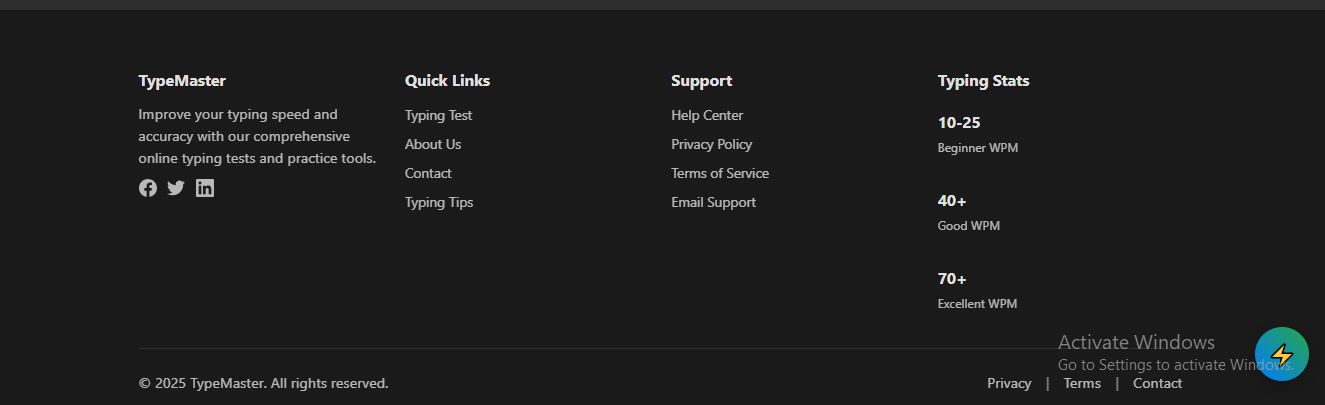1325x405 pixels.
Task: Open the TypeMaster Facebook page icon
Action: pos(148,188)
